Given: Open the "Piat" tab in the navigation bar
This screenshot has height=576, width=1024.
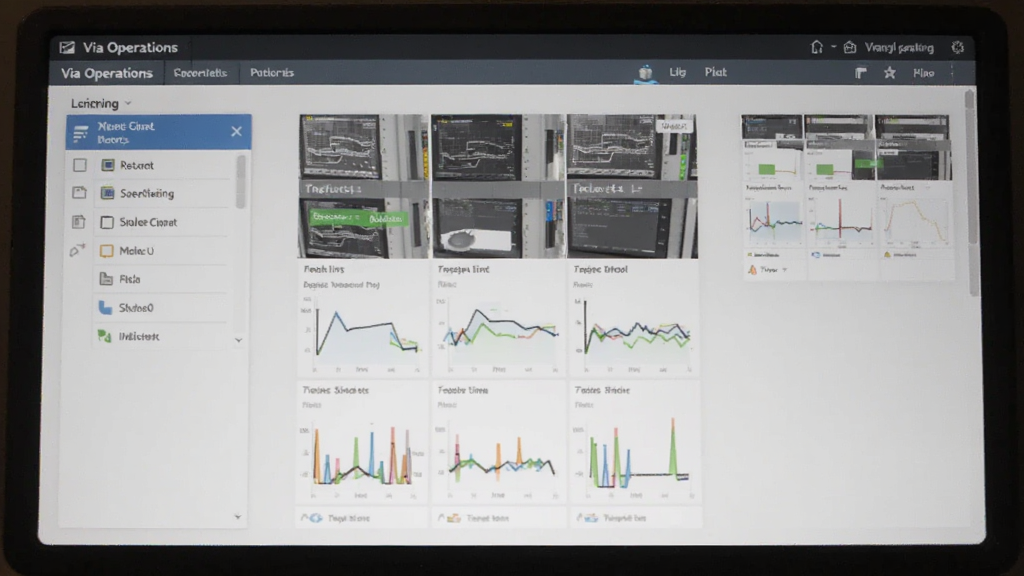Looking at the screenshot, I should pos(715,72).
